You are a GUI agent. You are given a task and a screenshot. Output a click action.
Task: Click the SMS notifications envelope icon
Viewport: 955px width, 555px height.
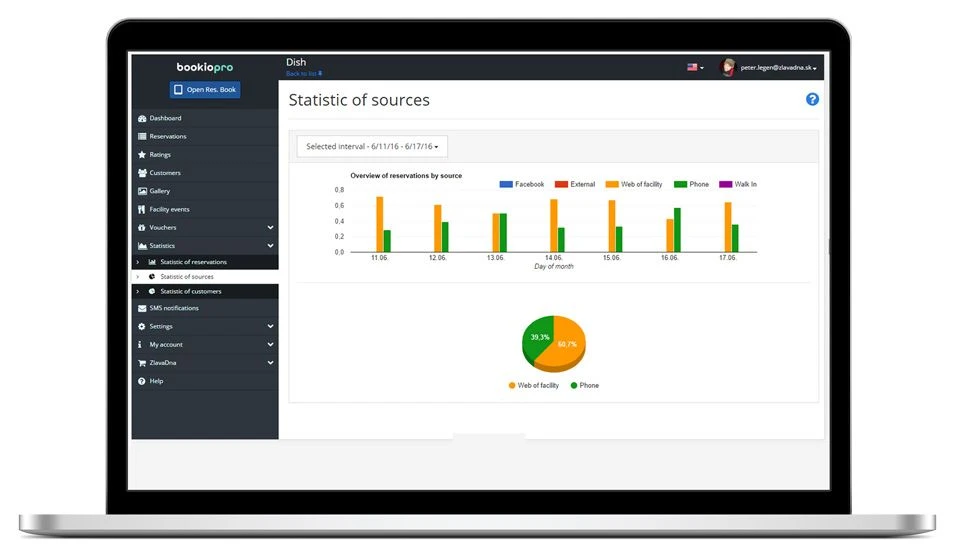click(x=142, y=308)
